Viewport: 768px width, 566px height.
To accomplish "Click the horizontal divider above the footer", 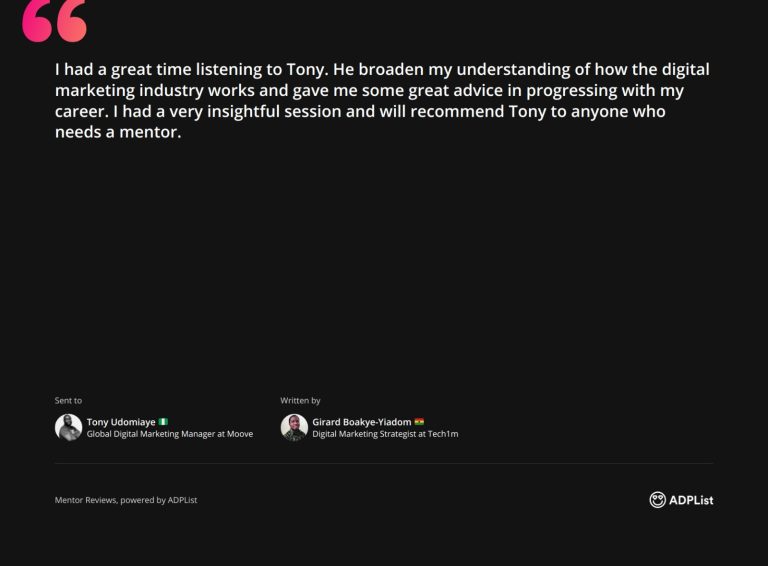I will 384,464.
